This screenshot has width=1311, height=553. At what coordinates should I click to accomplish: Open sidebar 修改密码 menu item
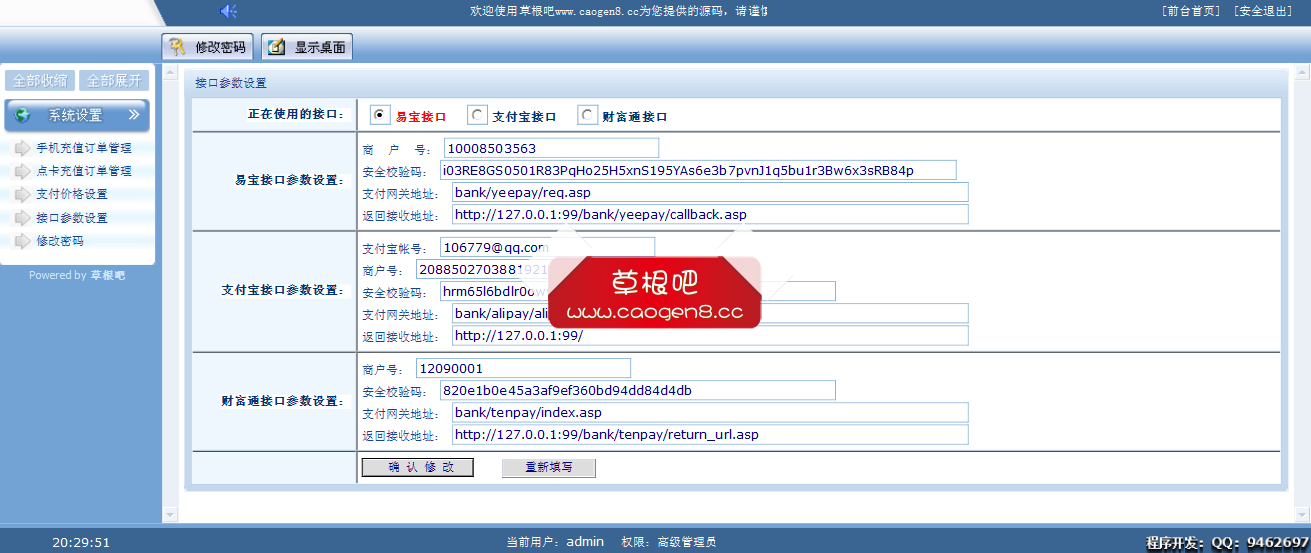coord(60,241)
